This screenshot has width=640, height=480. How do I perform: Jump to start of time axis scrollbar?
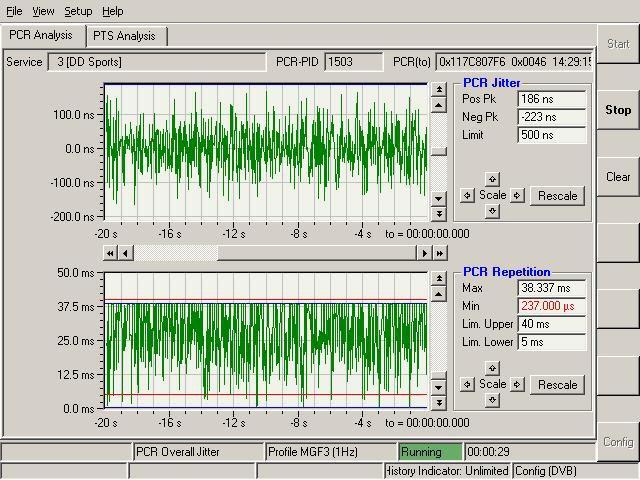[x=111, y=253]
